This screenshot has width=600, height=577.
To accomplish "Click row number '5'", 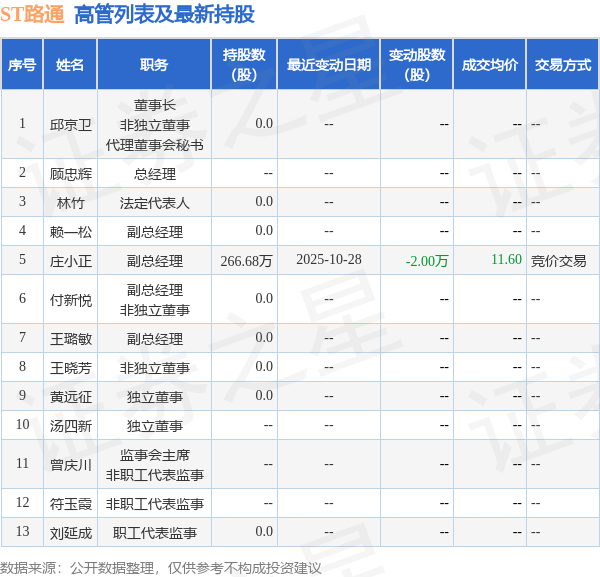I will [x=23, y=259].
